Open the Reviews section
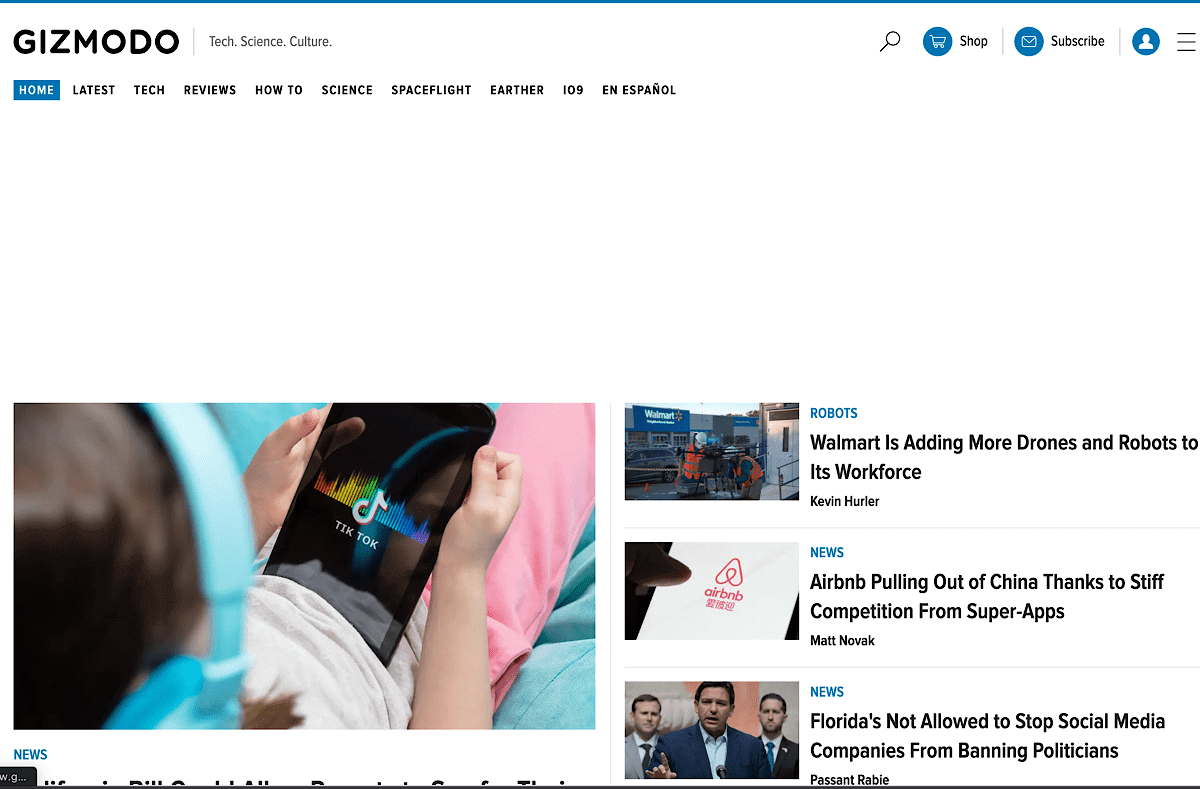The height and width of the screenshot is (789, 1200). coord(210,90)
